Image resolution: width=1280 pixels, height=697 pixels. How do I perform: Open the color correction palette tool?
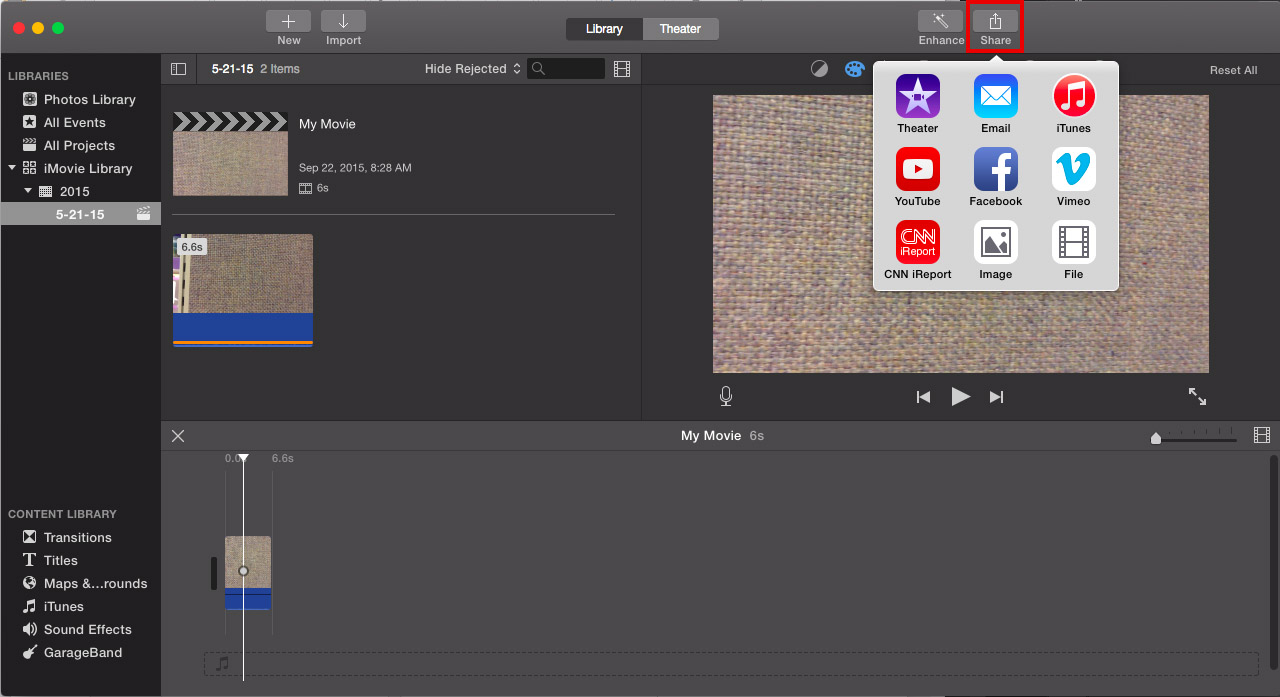tap(854, 69)
